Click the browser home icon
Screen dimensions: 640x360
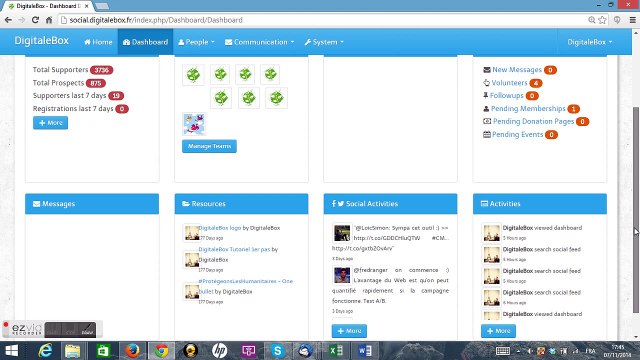[x=49, y=20]
